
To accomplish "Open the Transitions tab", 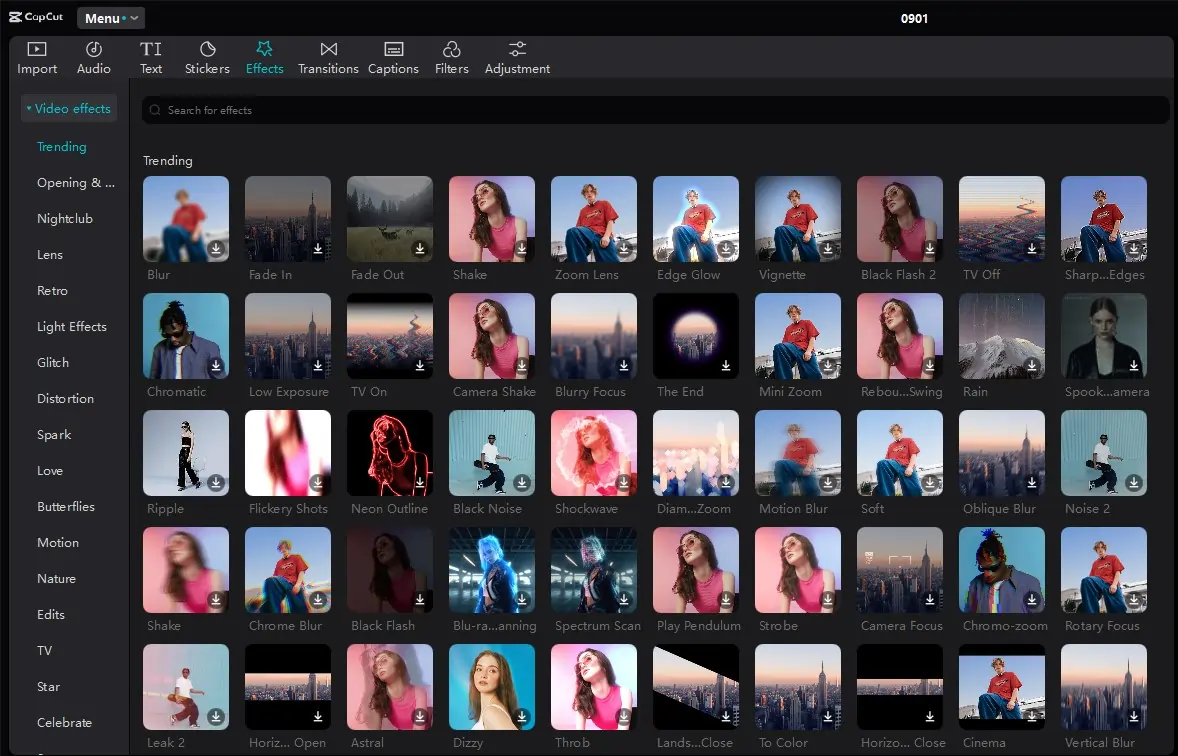I will (328, 58).
